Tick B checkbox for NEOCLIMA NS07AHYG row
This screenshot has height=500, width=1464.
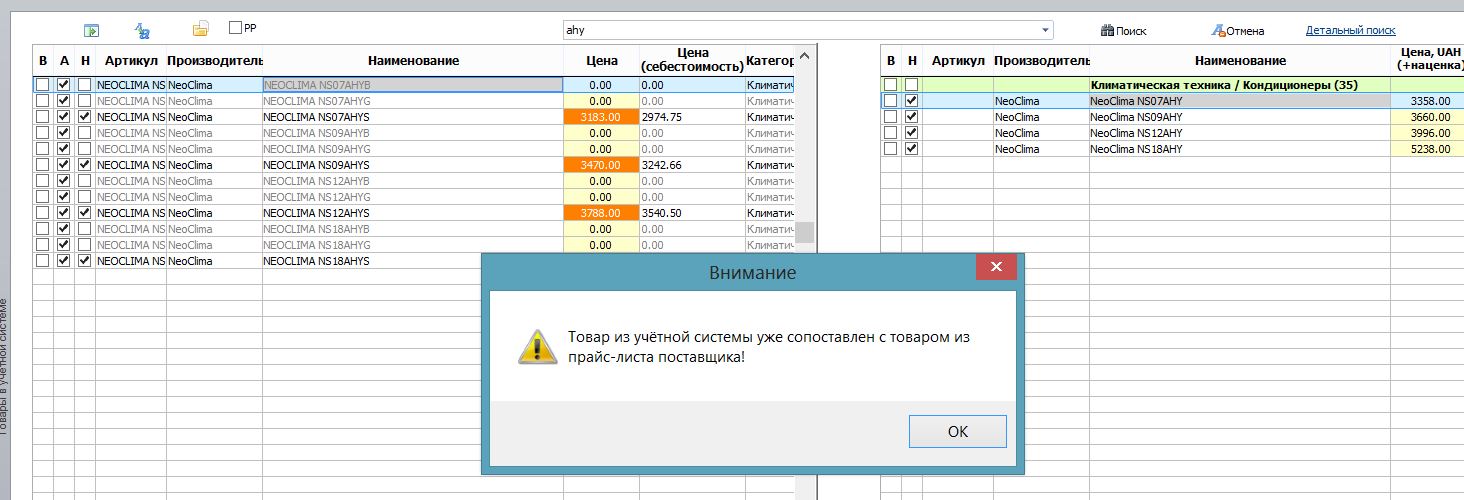42,101
